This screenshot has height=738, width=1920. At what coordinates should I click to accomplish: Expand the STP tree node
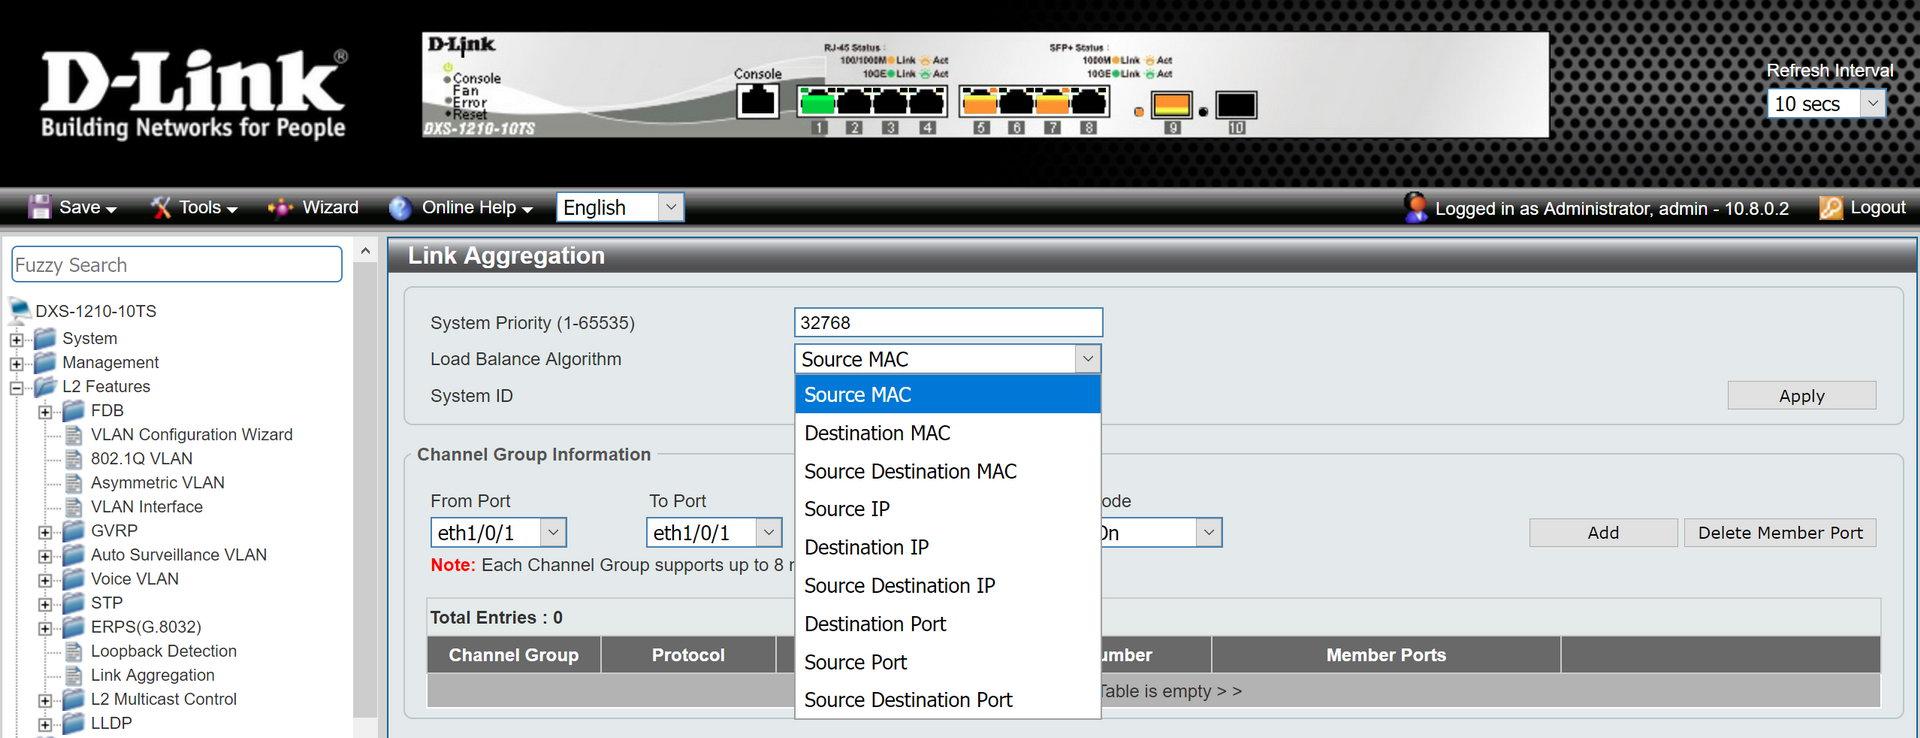45,605
